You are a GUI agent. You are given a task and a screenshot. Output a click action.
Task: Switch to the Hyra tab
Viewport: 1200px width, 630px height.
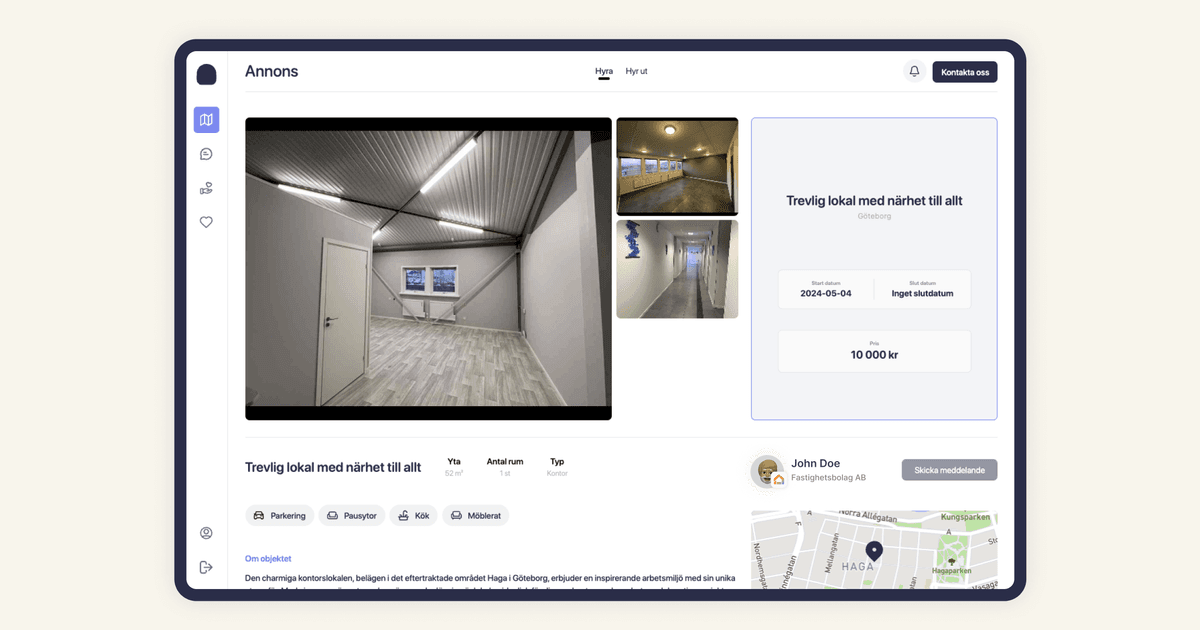coord(604,72)
